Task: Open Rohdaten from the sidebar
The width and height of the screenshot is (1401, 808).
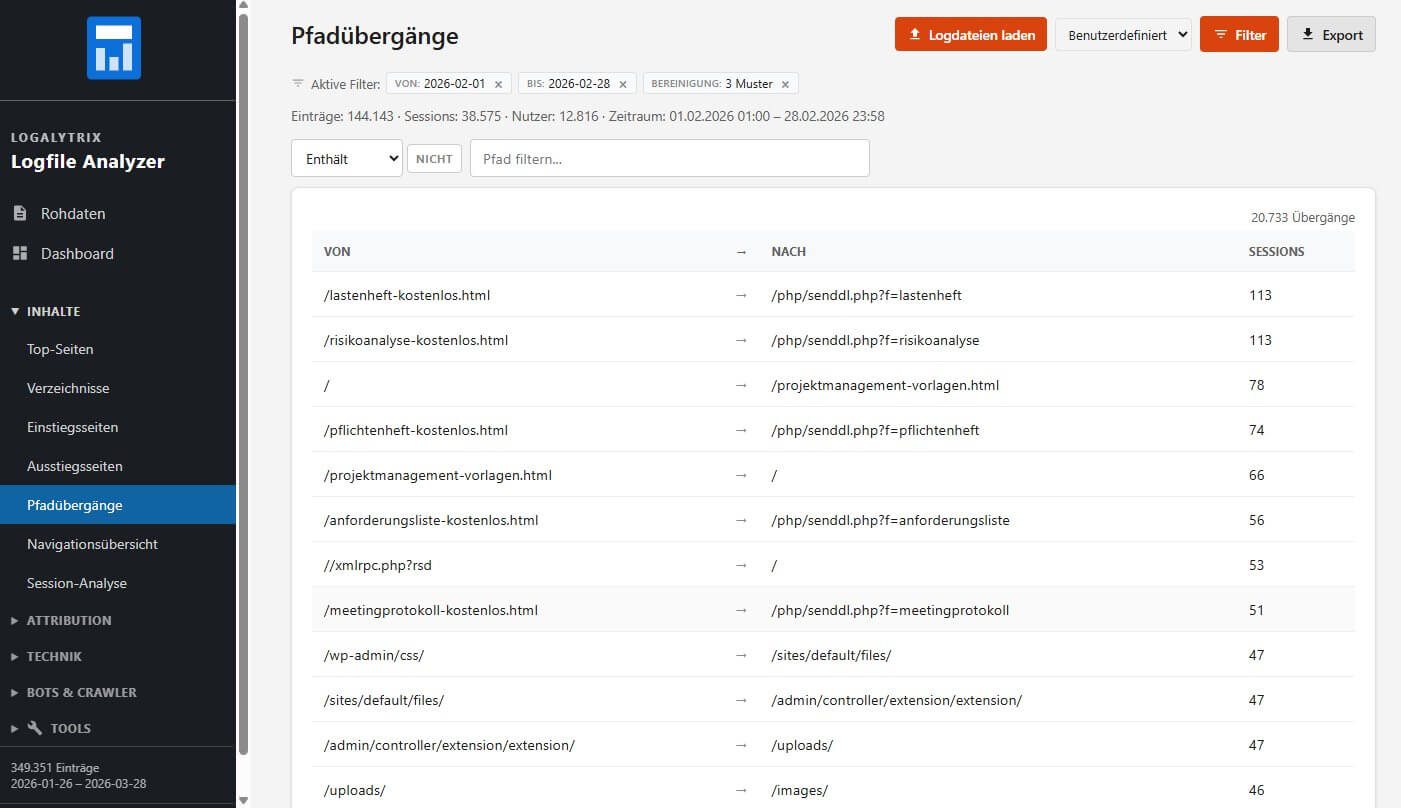Action: [x=72, y=213]
